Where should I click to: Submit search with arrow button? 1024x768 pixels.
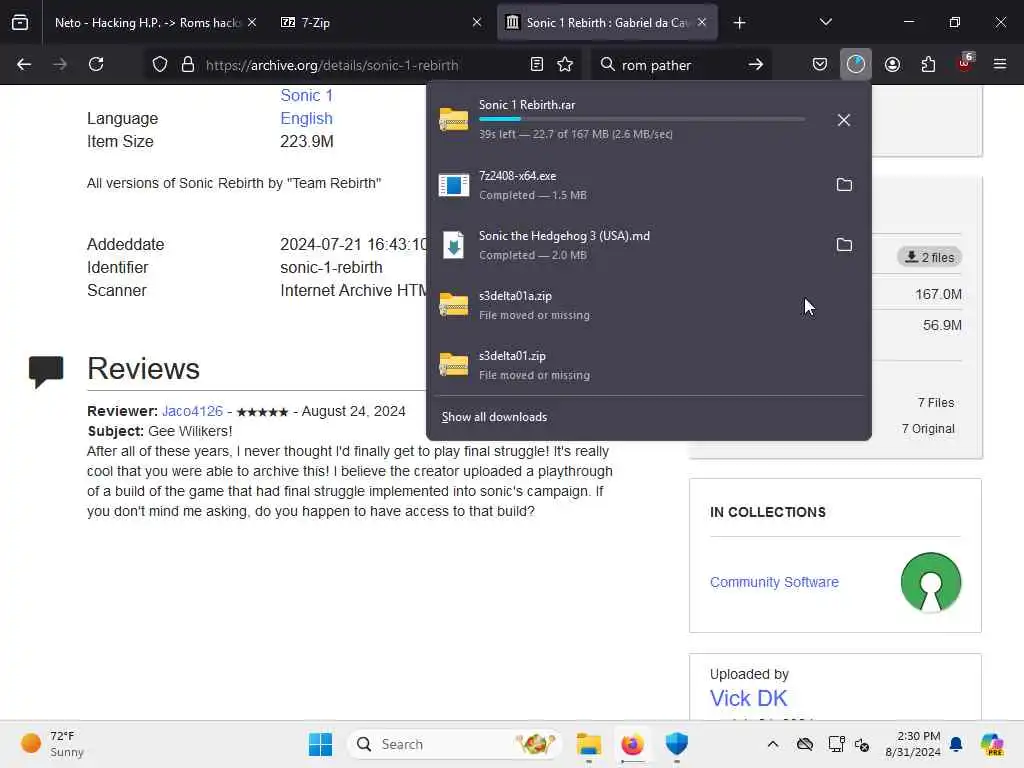tap(756, 65)
